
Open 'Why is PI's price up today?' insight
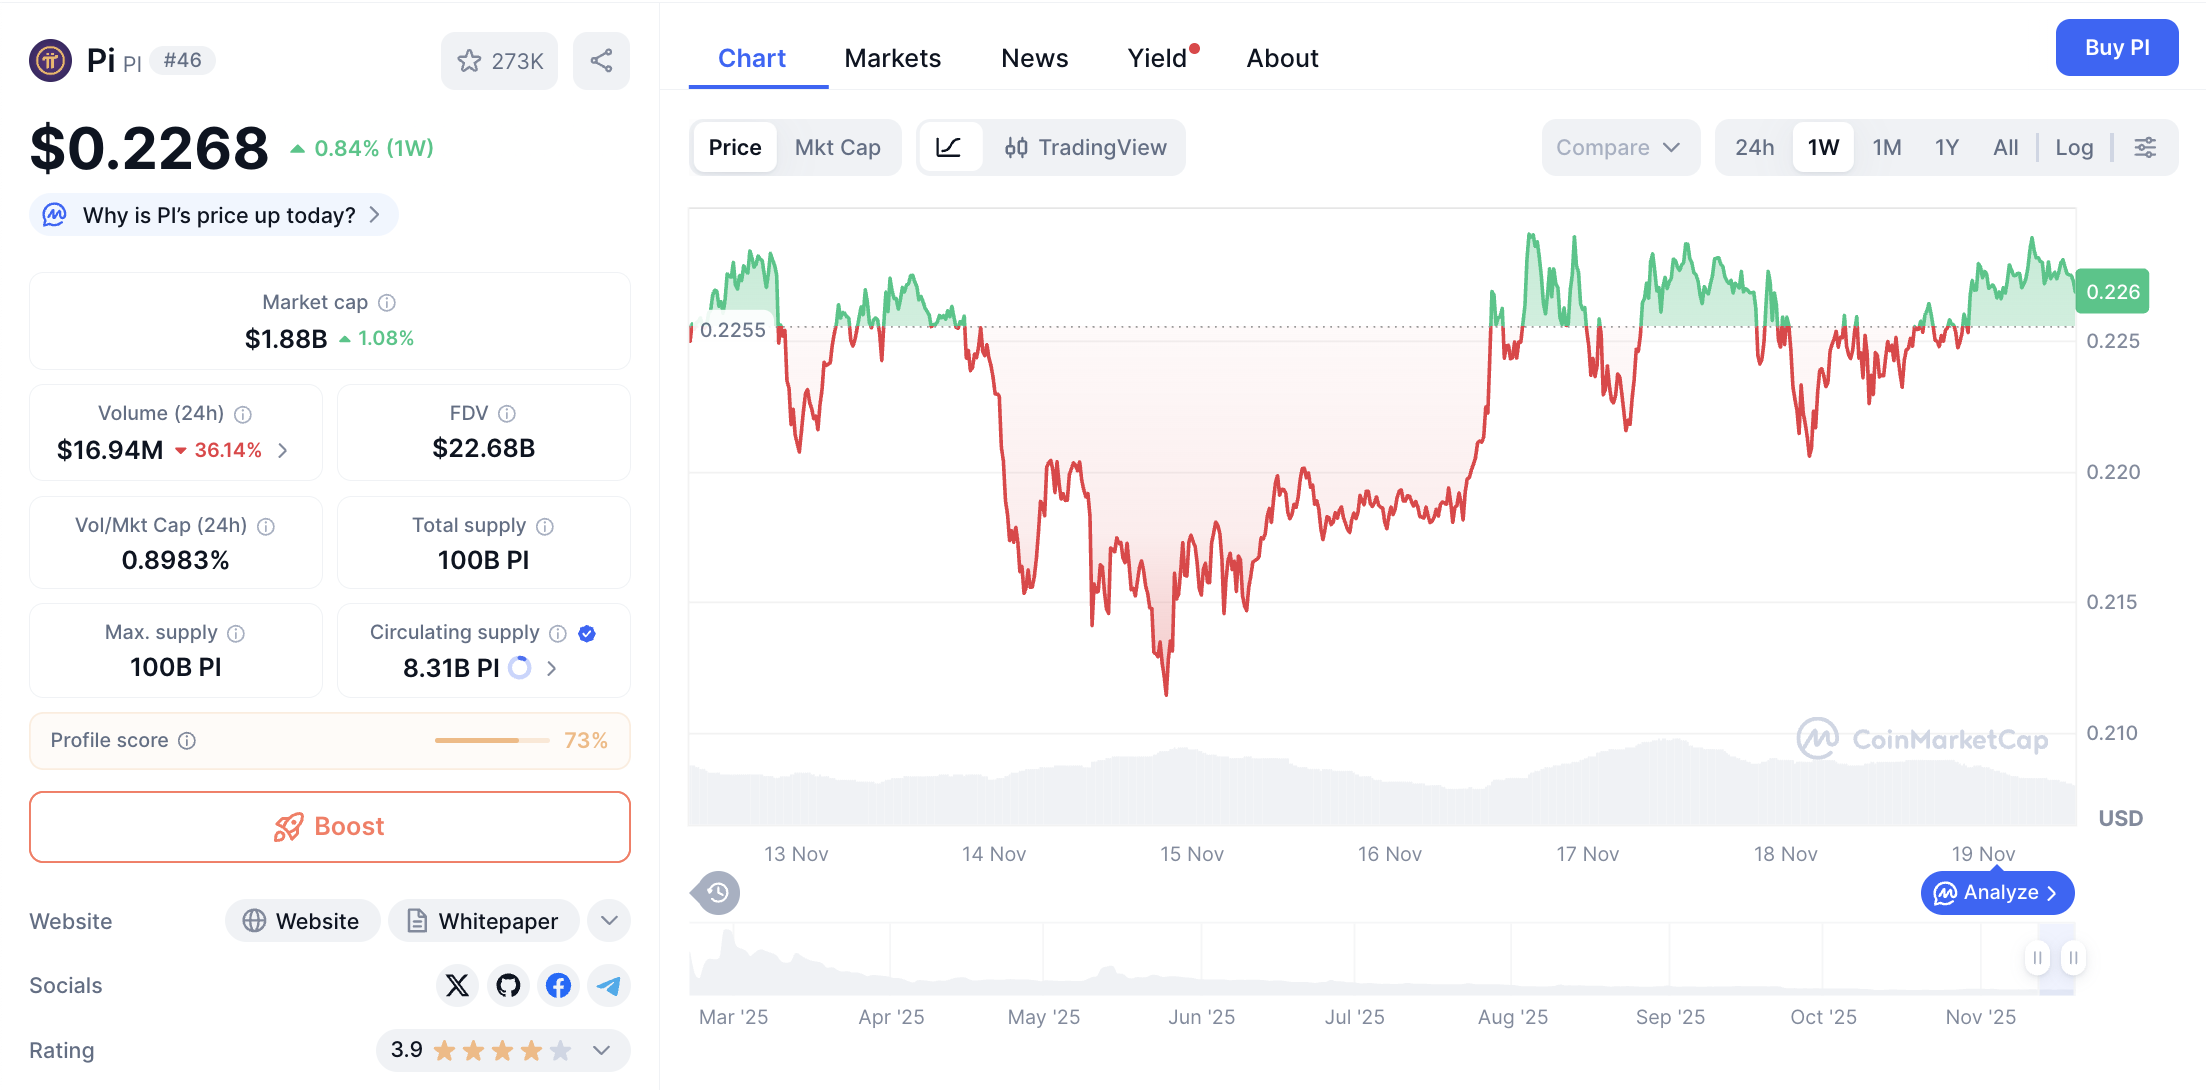pyautogui.click(x=212, y=214)
